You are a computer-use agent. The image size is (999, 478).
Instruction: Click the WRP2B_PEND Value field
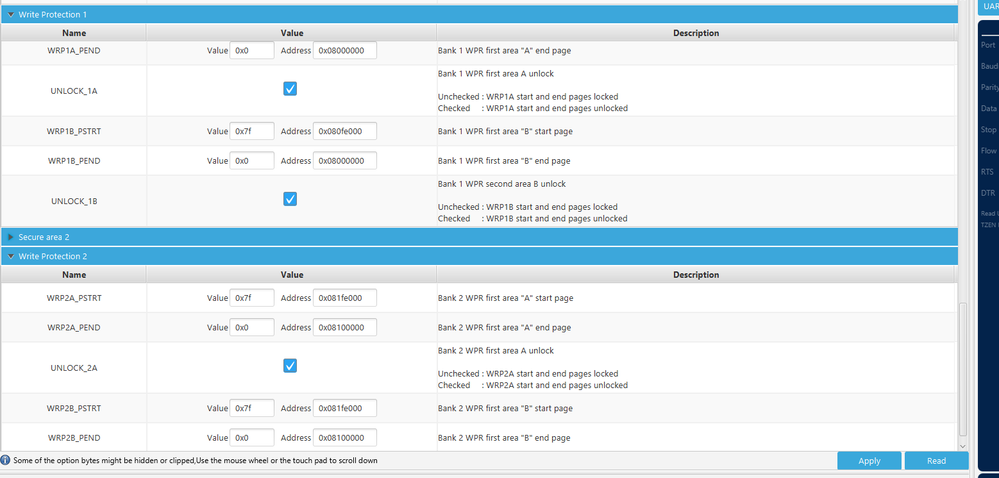(252, 438)
